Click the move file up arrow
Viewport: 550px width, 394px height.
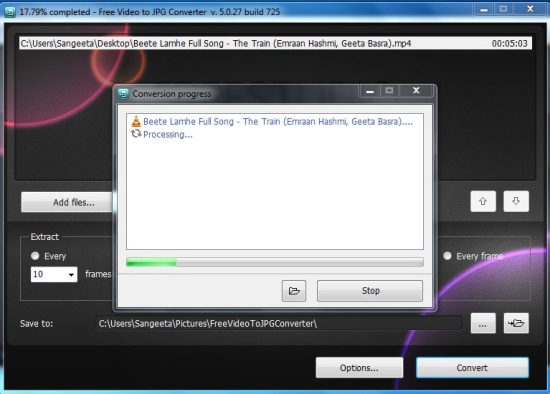(483, 201)
